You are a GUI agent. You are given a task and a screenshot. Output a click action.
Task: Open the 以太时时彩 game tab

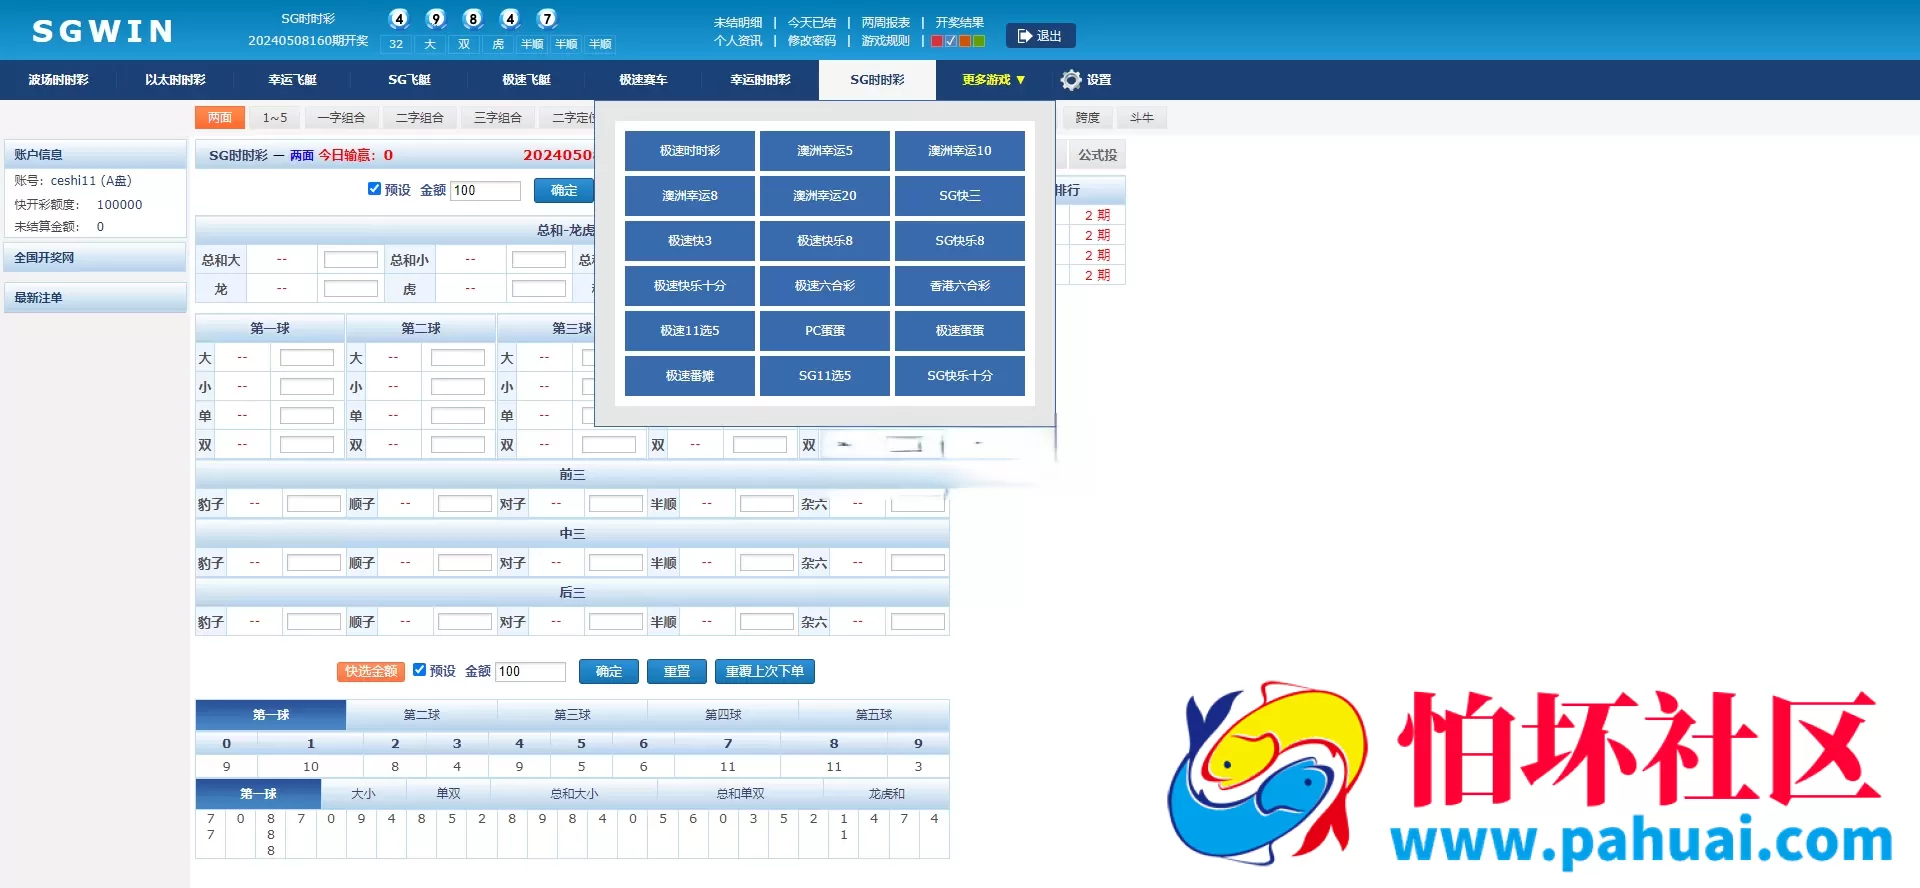175,80
